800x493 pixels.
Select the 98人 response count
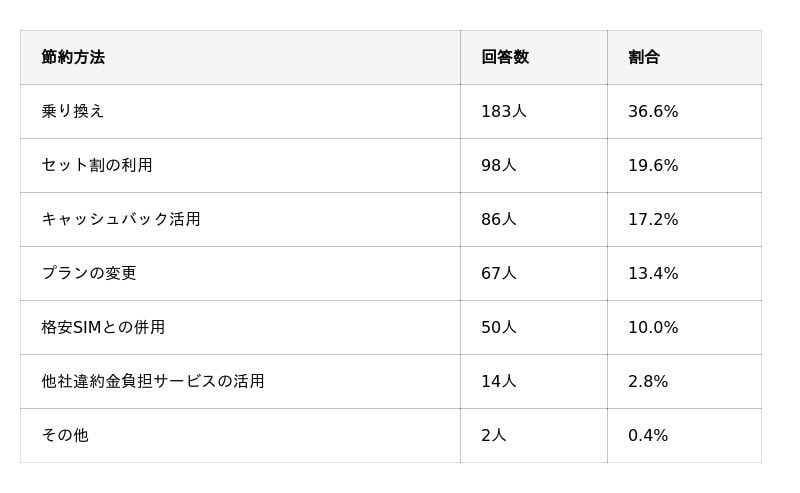498,165
